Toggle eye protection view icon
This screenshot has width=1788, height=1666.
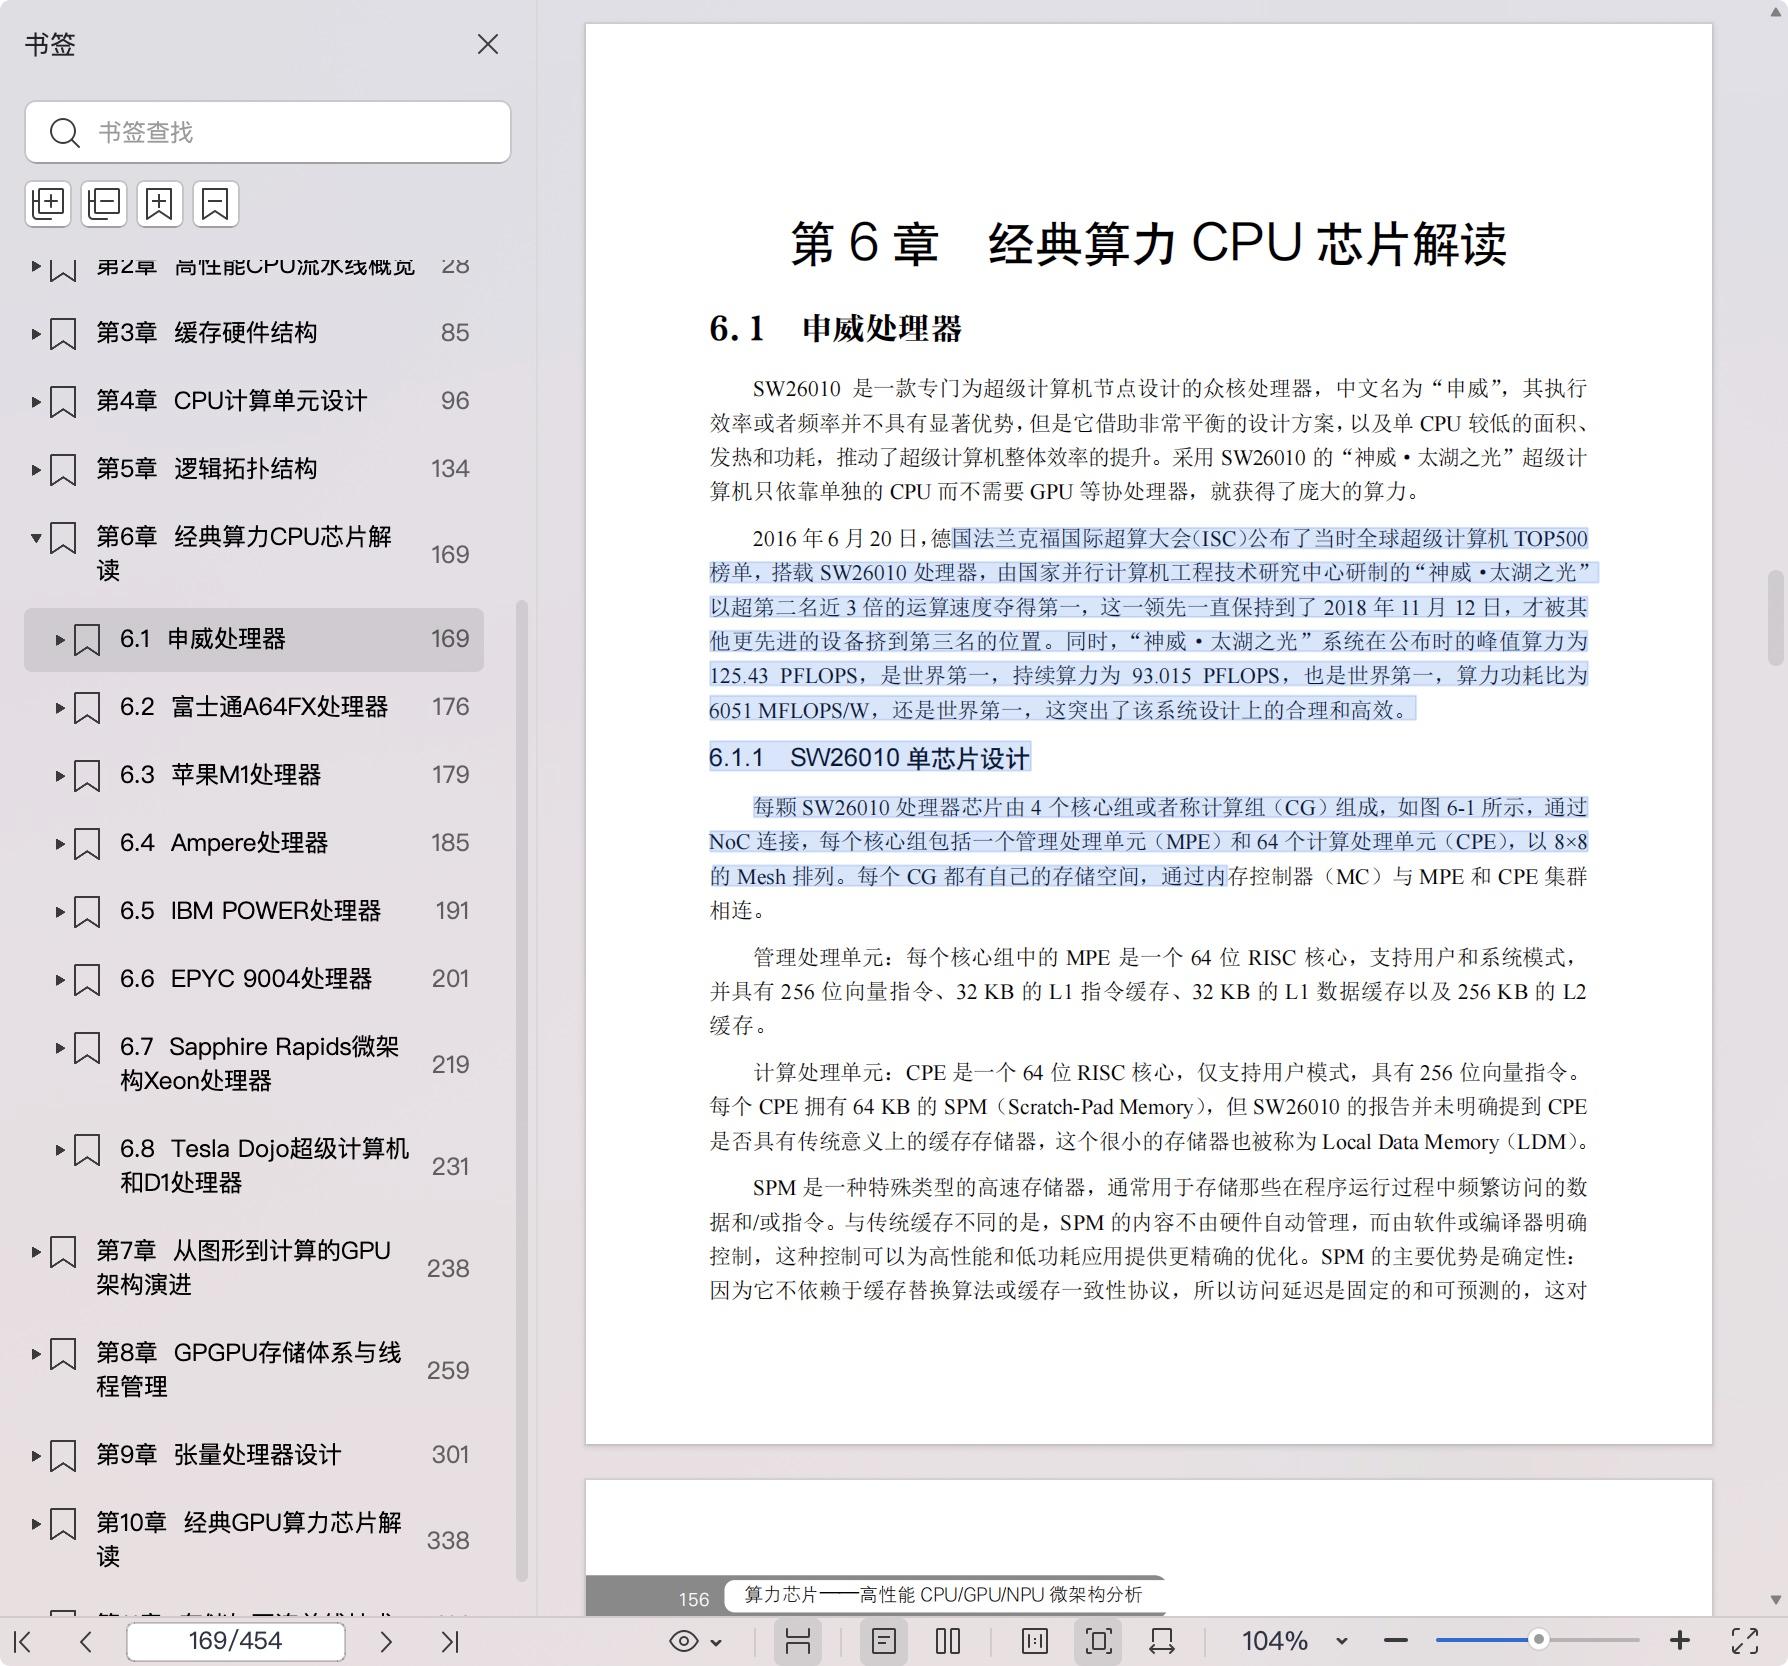coord(684,1641)
